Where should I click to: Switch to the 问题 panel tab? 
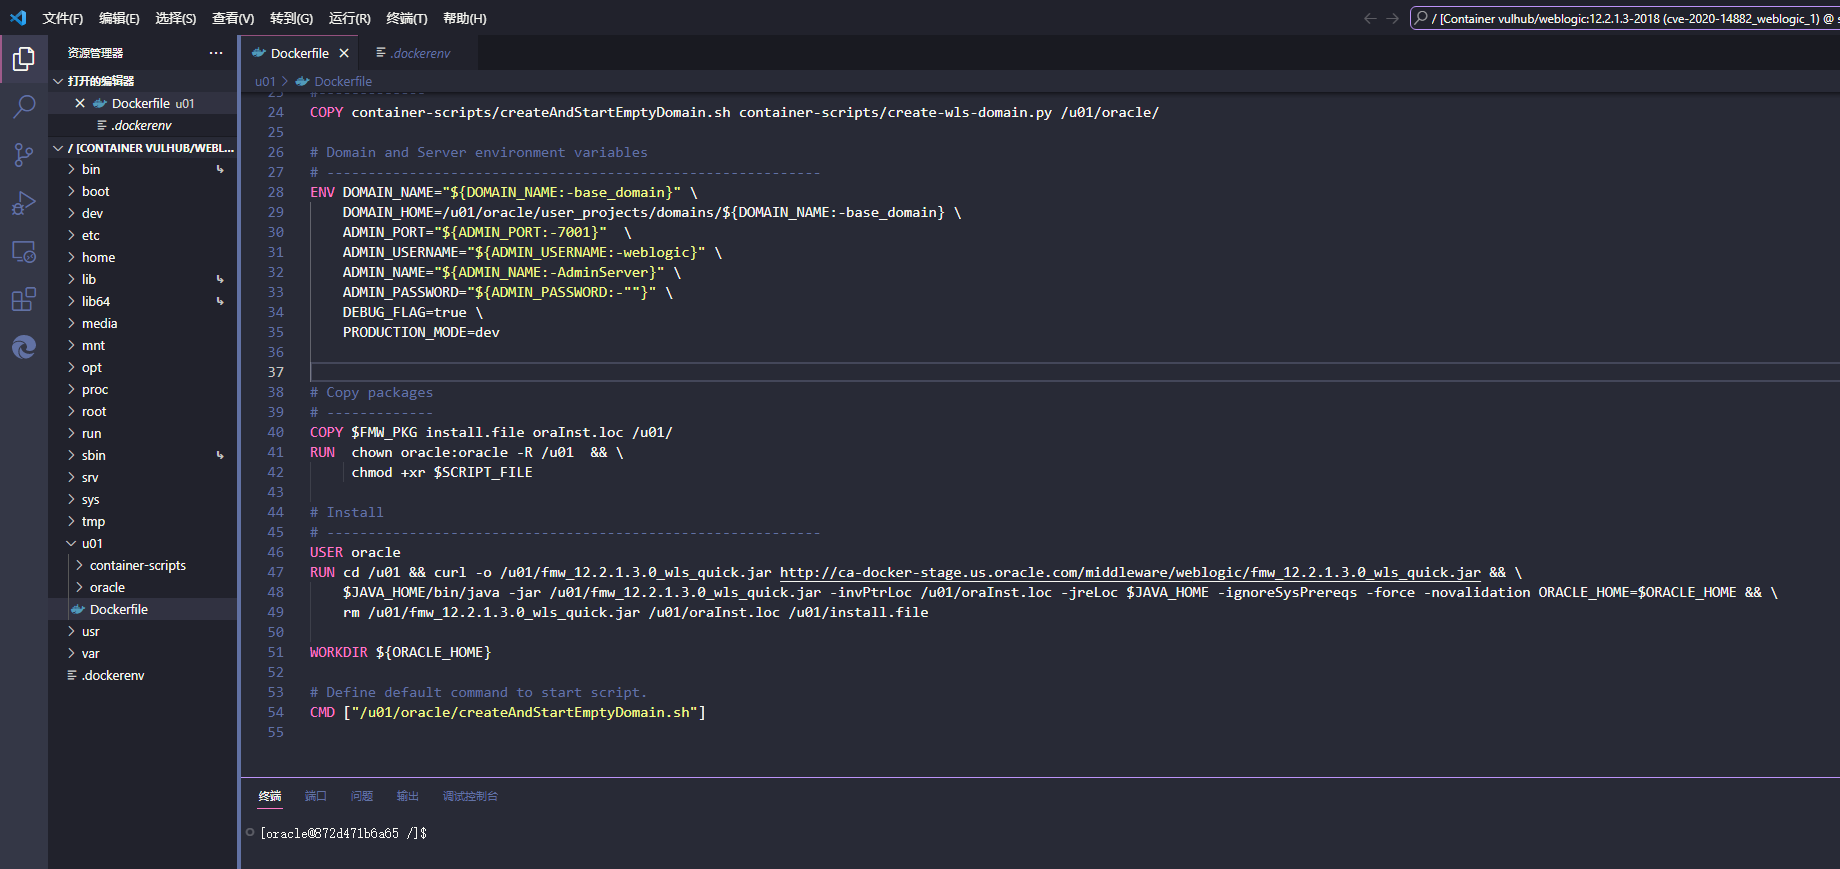coord(362,796)
